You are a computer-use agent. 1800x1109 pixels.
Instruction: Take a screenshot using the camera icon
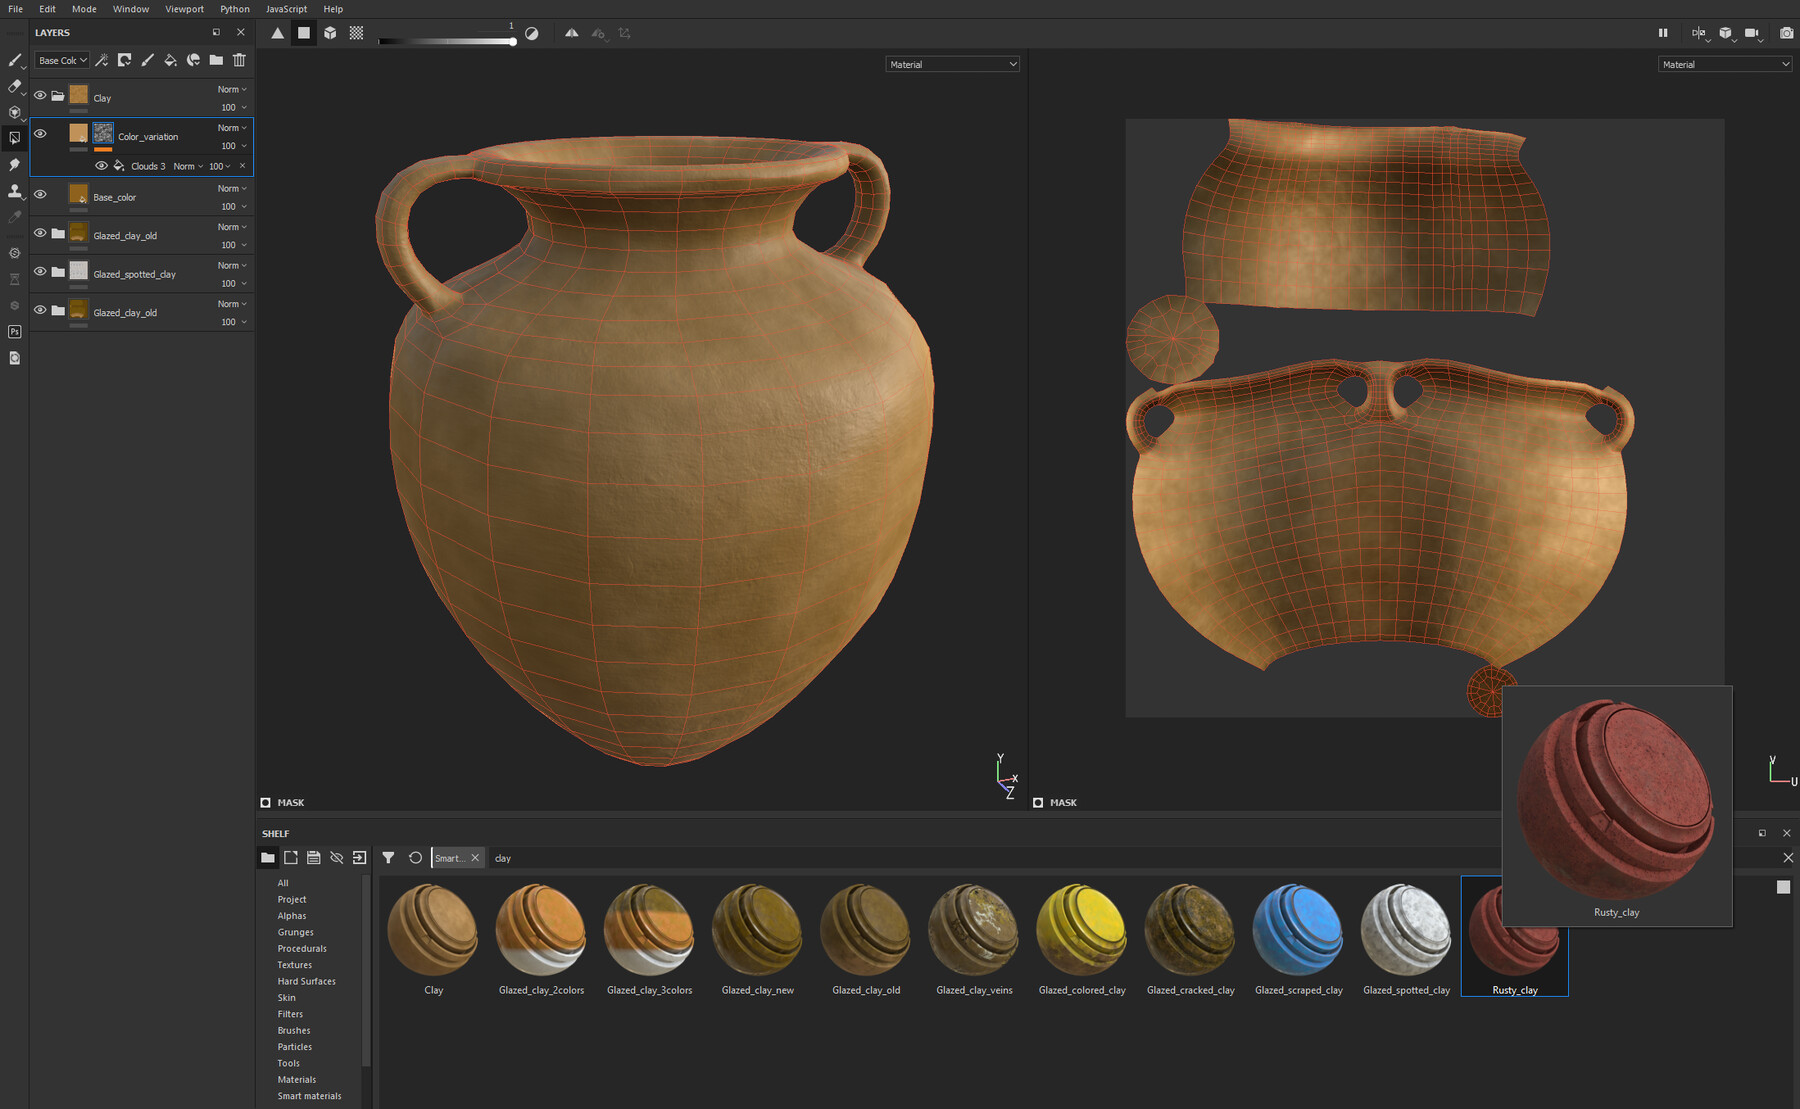click(1787, 33)
